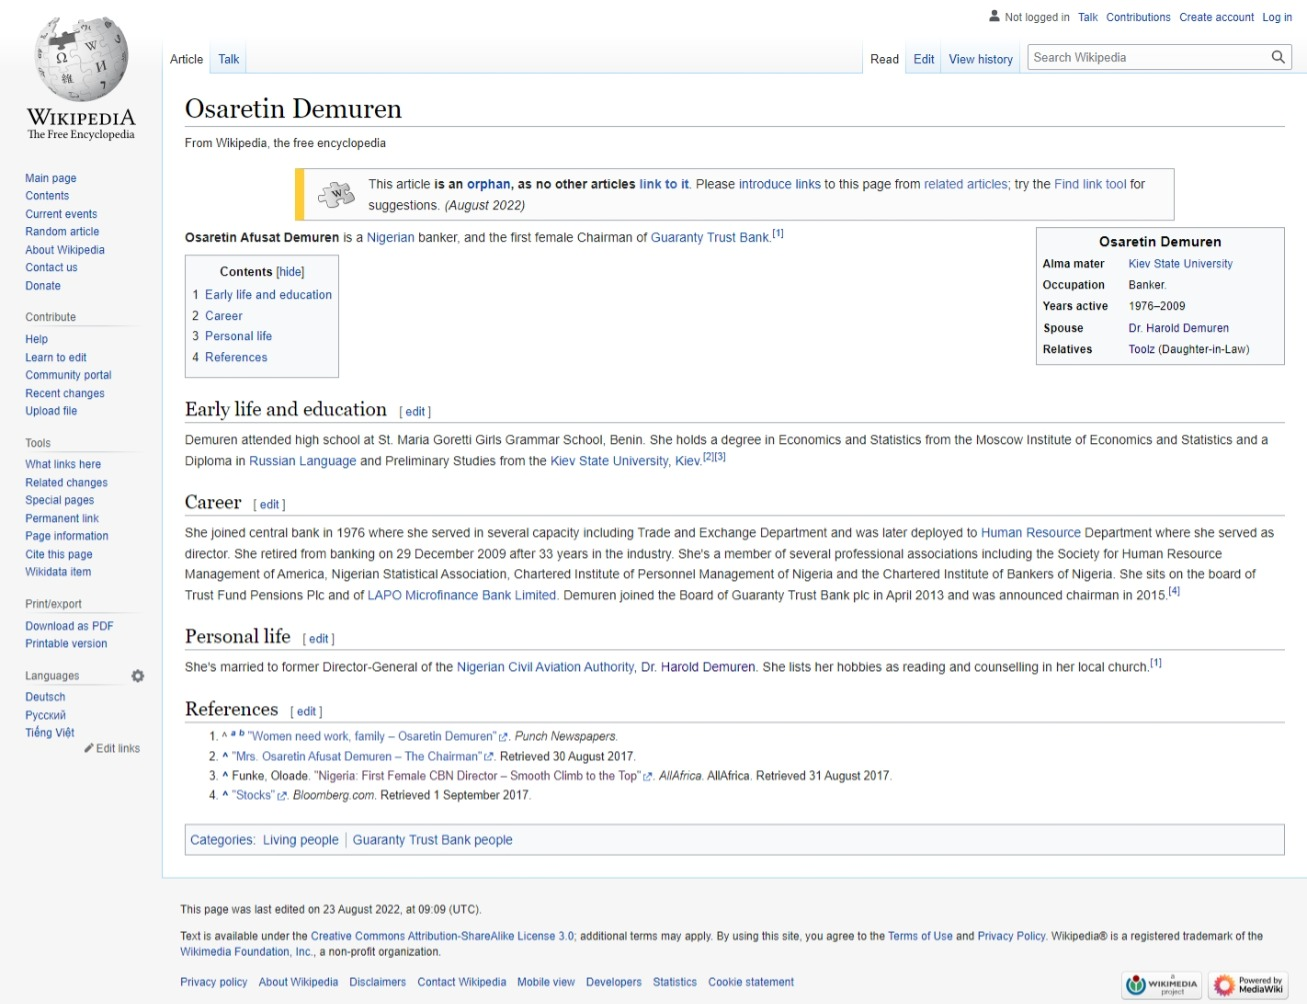Open Guaranty Trust Bank link in intro
The image size is (1307, 1004).
tap(710, 238)
